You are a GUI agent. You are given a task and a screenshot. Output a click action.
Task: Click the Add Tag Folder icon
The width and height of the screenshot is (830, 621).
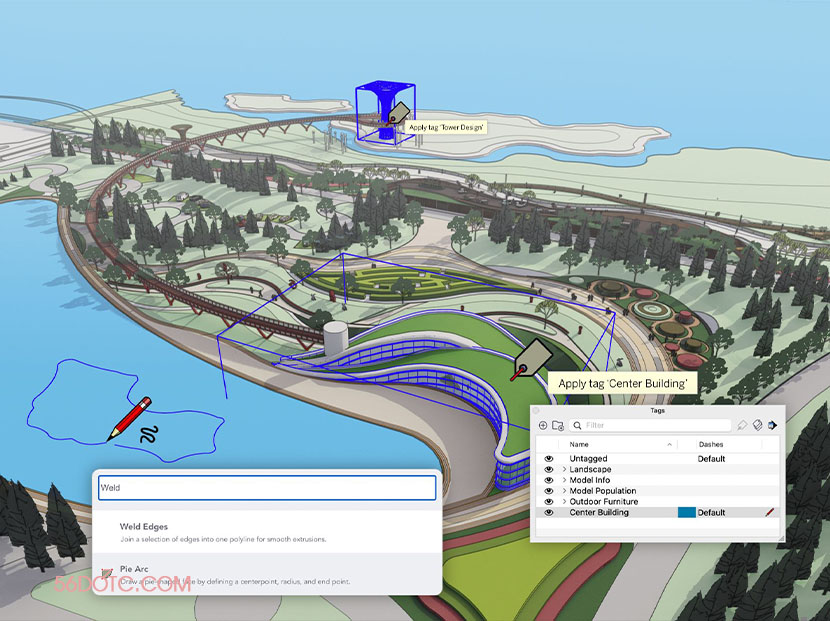[558, 425]
